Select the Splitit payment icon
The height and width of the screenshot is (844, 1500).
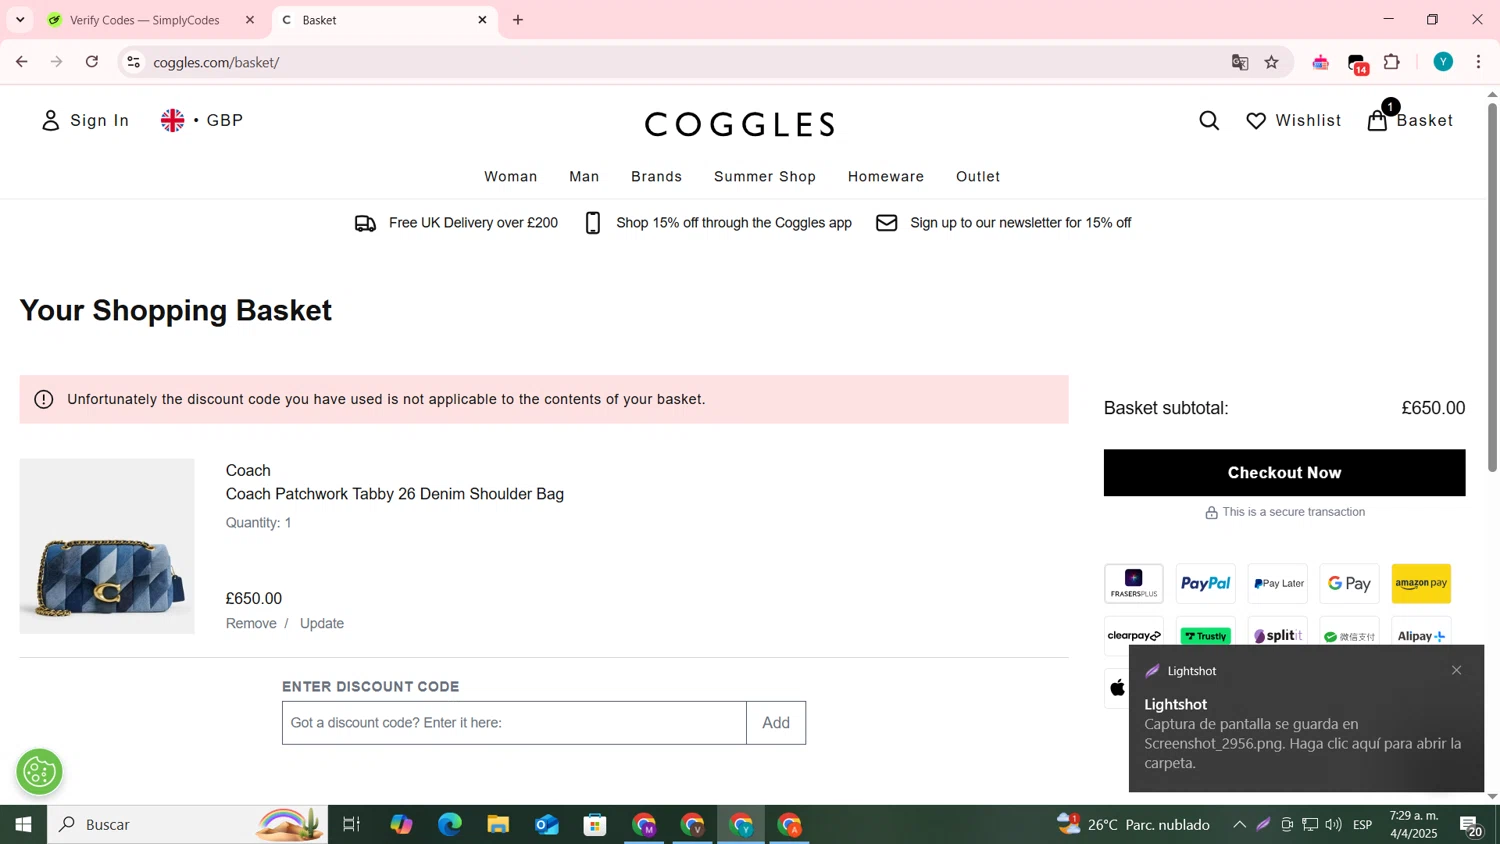point(1278,635)
